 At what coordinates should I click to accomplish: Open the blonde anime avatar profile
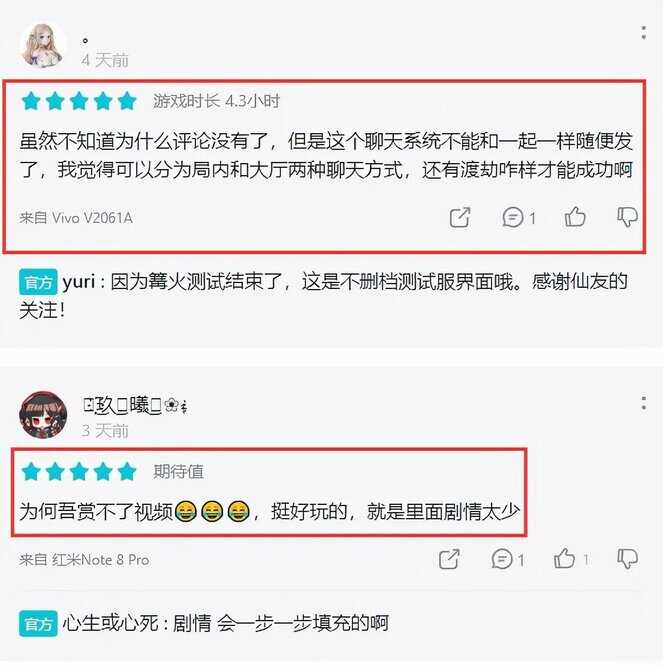(x=43, y=46)
